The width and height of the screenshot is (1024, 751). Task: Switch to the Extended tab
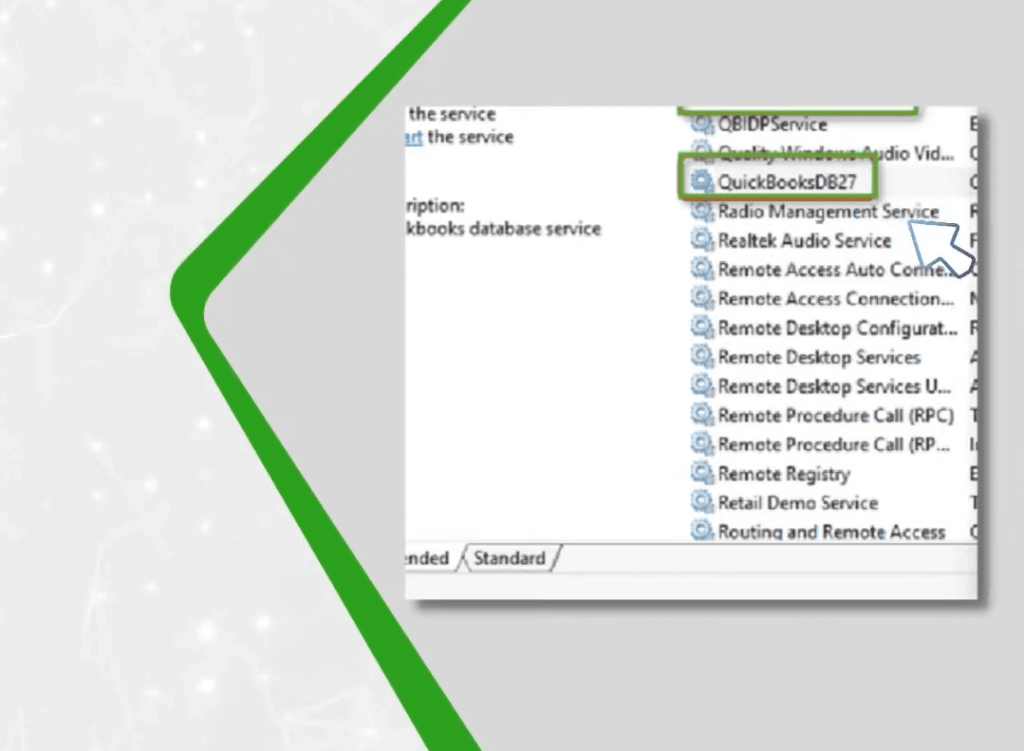point(430,558)
